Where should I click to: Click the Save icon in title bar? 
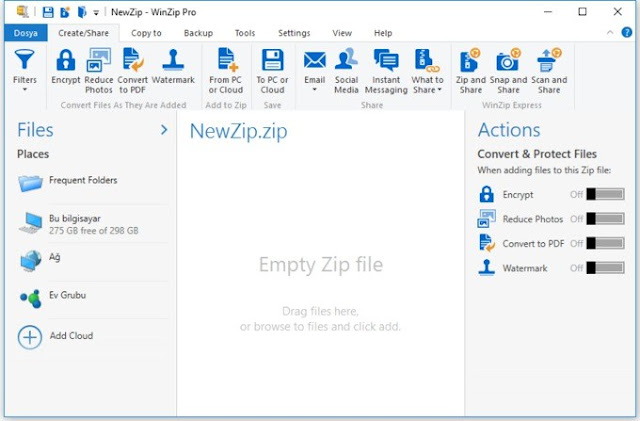coord(48,12)
